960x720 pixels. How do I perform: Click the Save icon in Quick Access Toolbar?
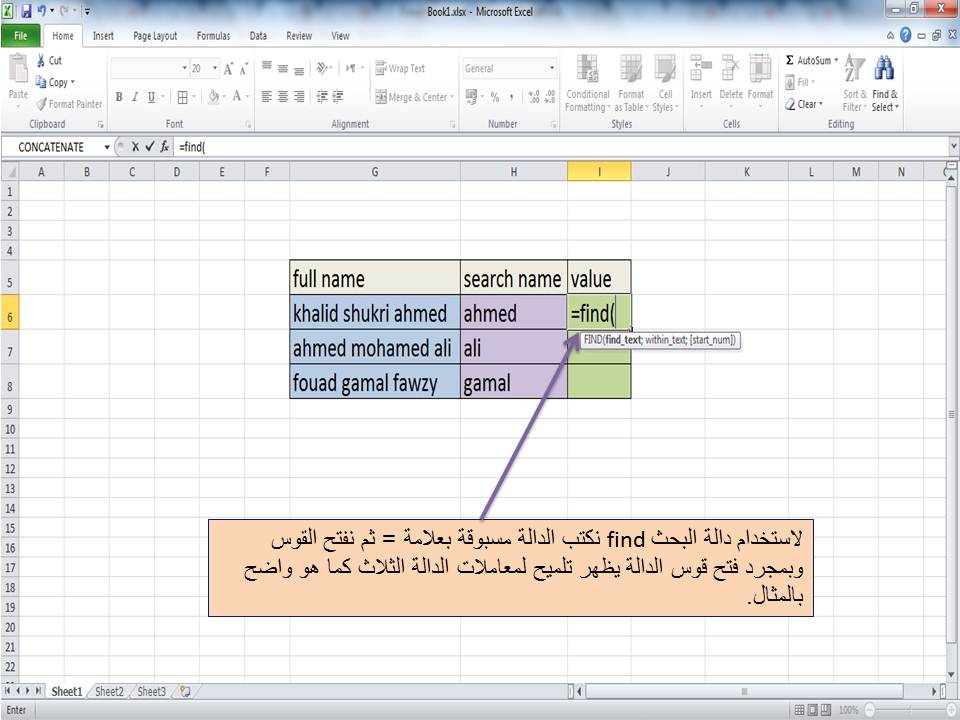[26, 11]
